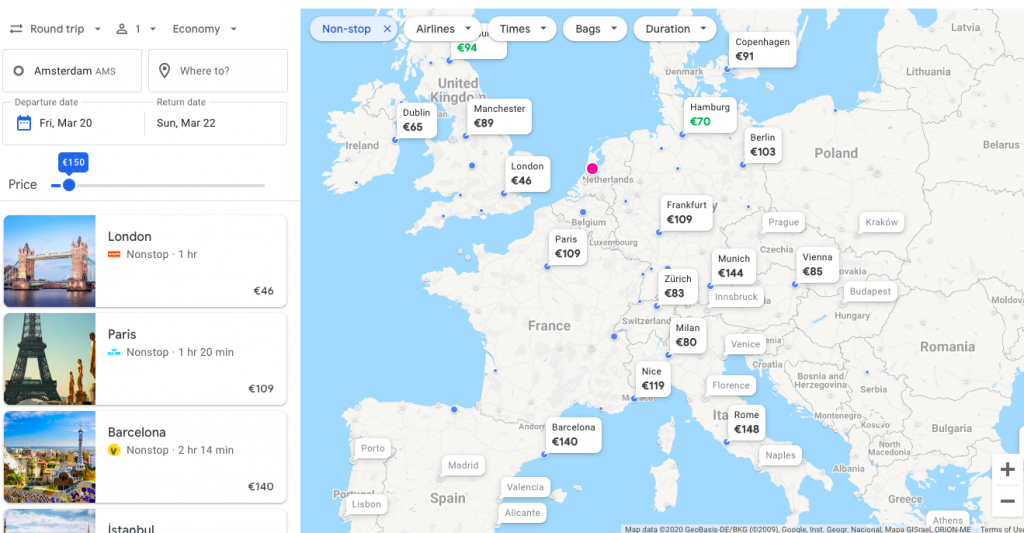Click the Prague map label
This screenshot has width=1024, height=533.
coord(784,222)
